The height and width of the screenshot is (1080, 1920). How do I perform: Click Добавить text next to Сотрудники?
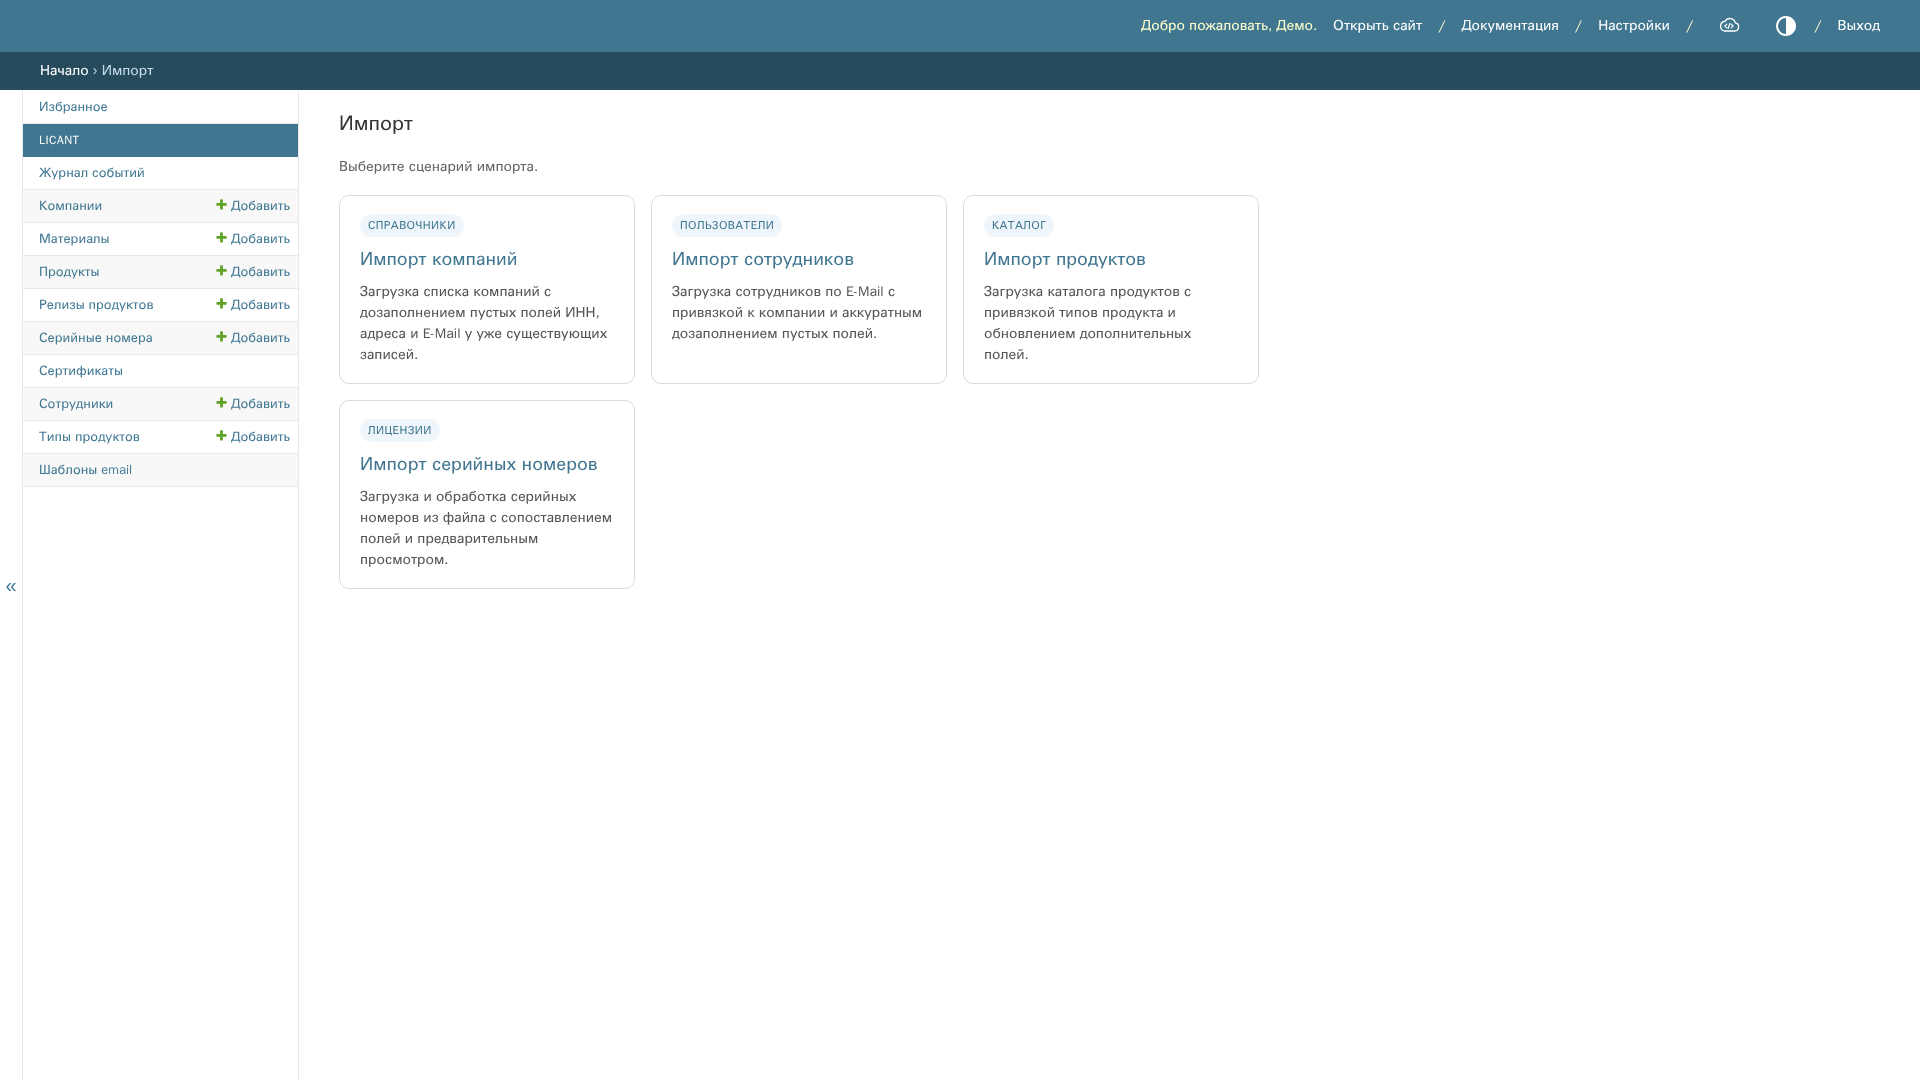260,404
